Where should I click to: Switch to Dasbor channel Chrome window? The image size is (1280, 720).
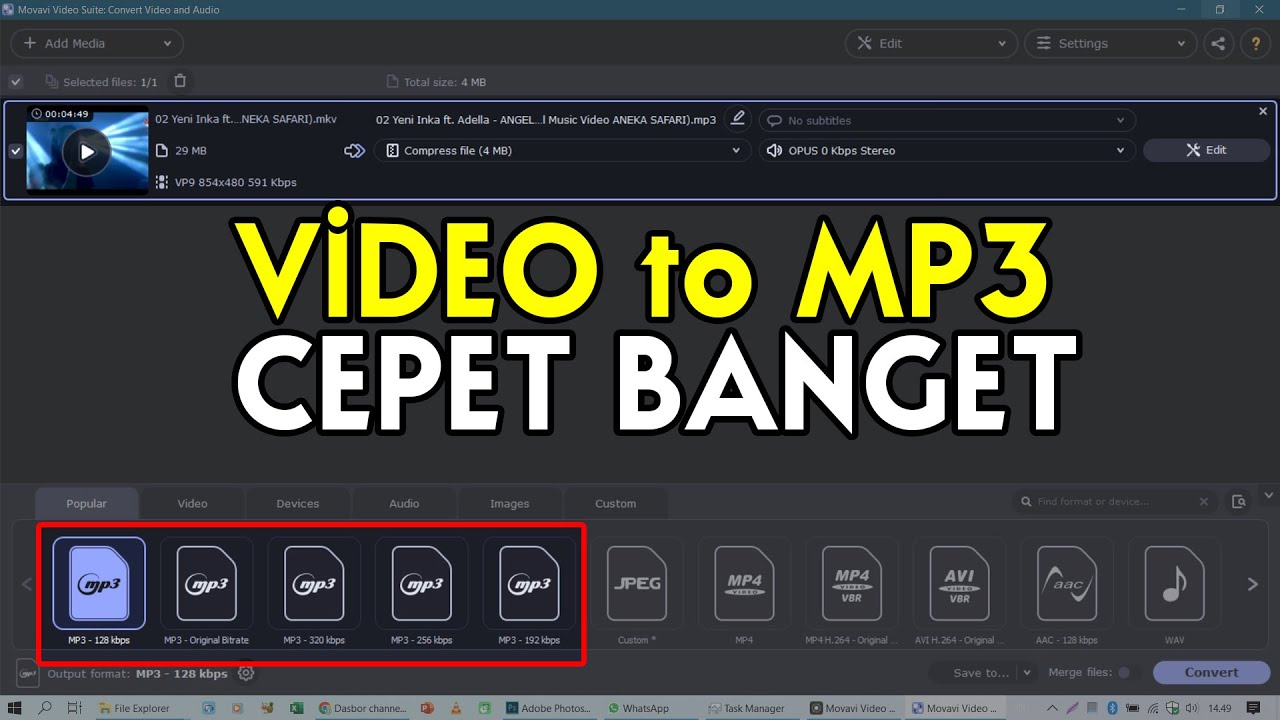coord(363,708)
